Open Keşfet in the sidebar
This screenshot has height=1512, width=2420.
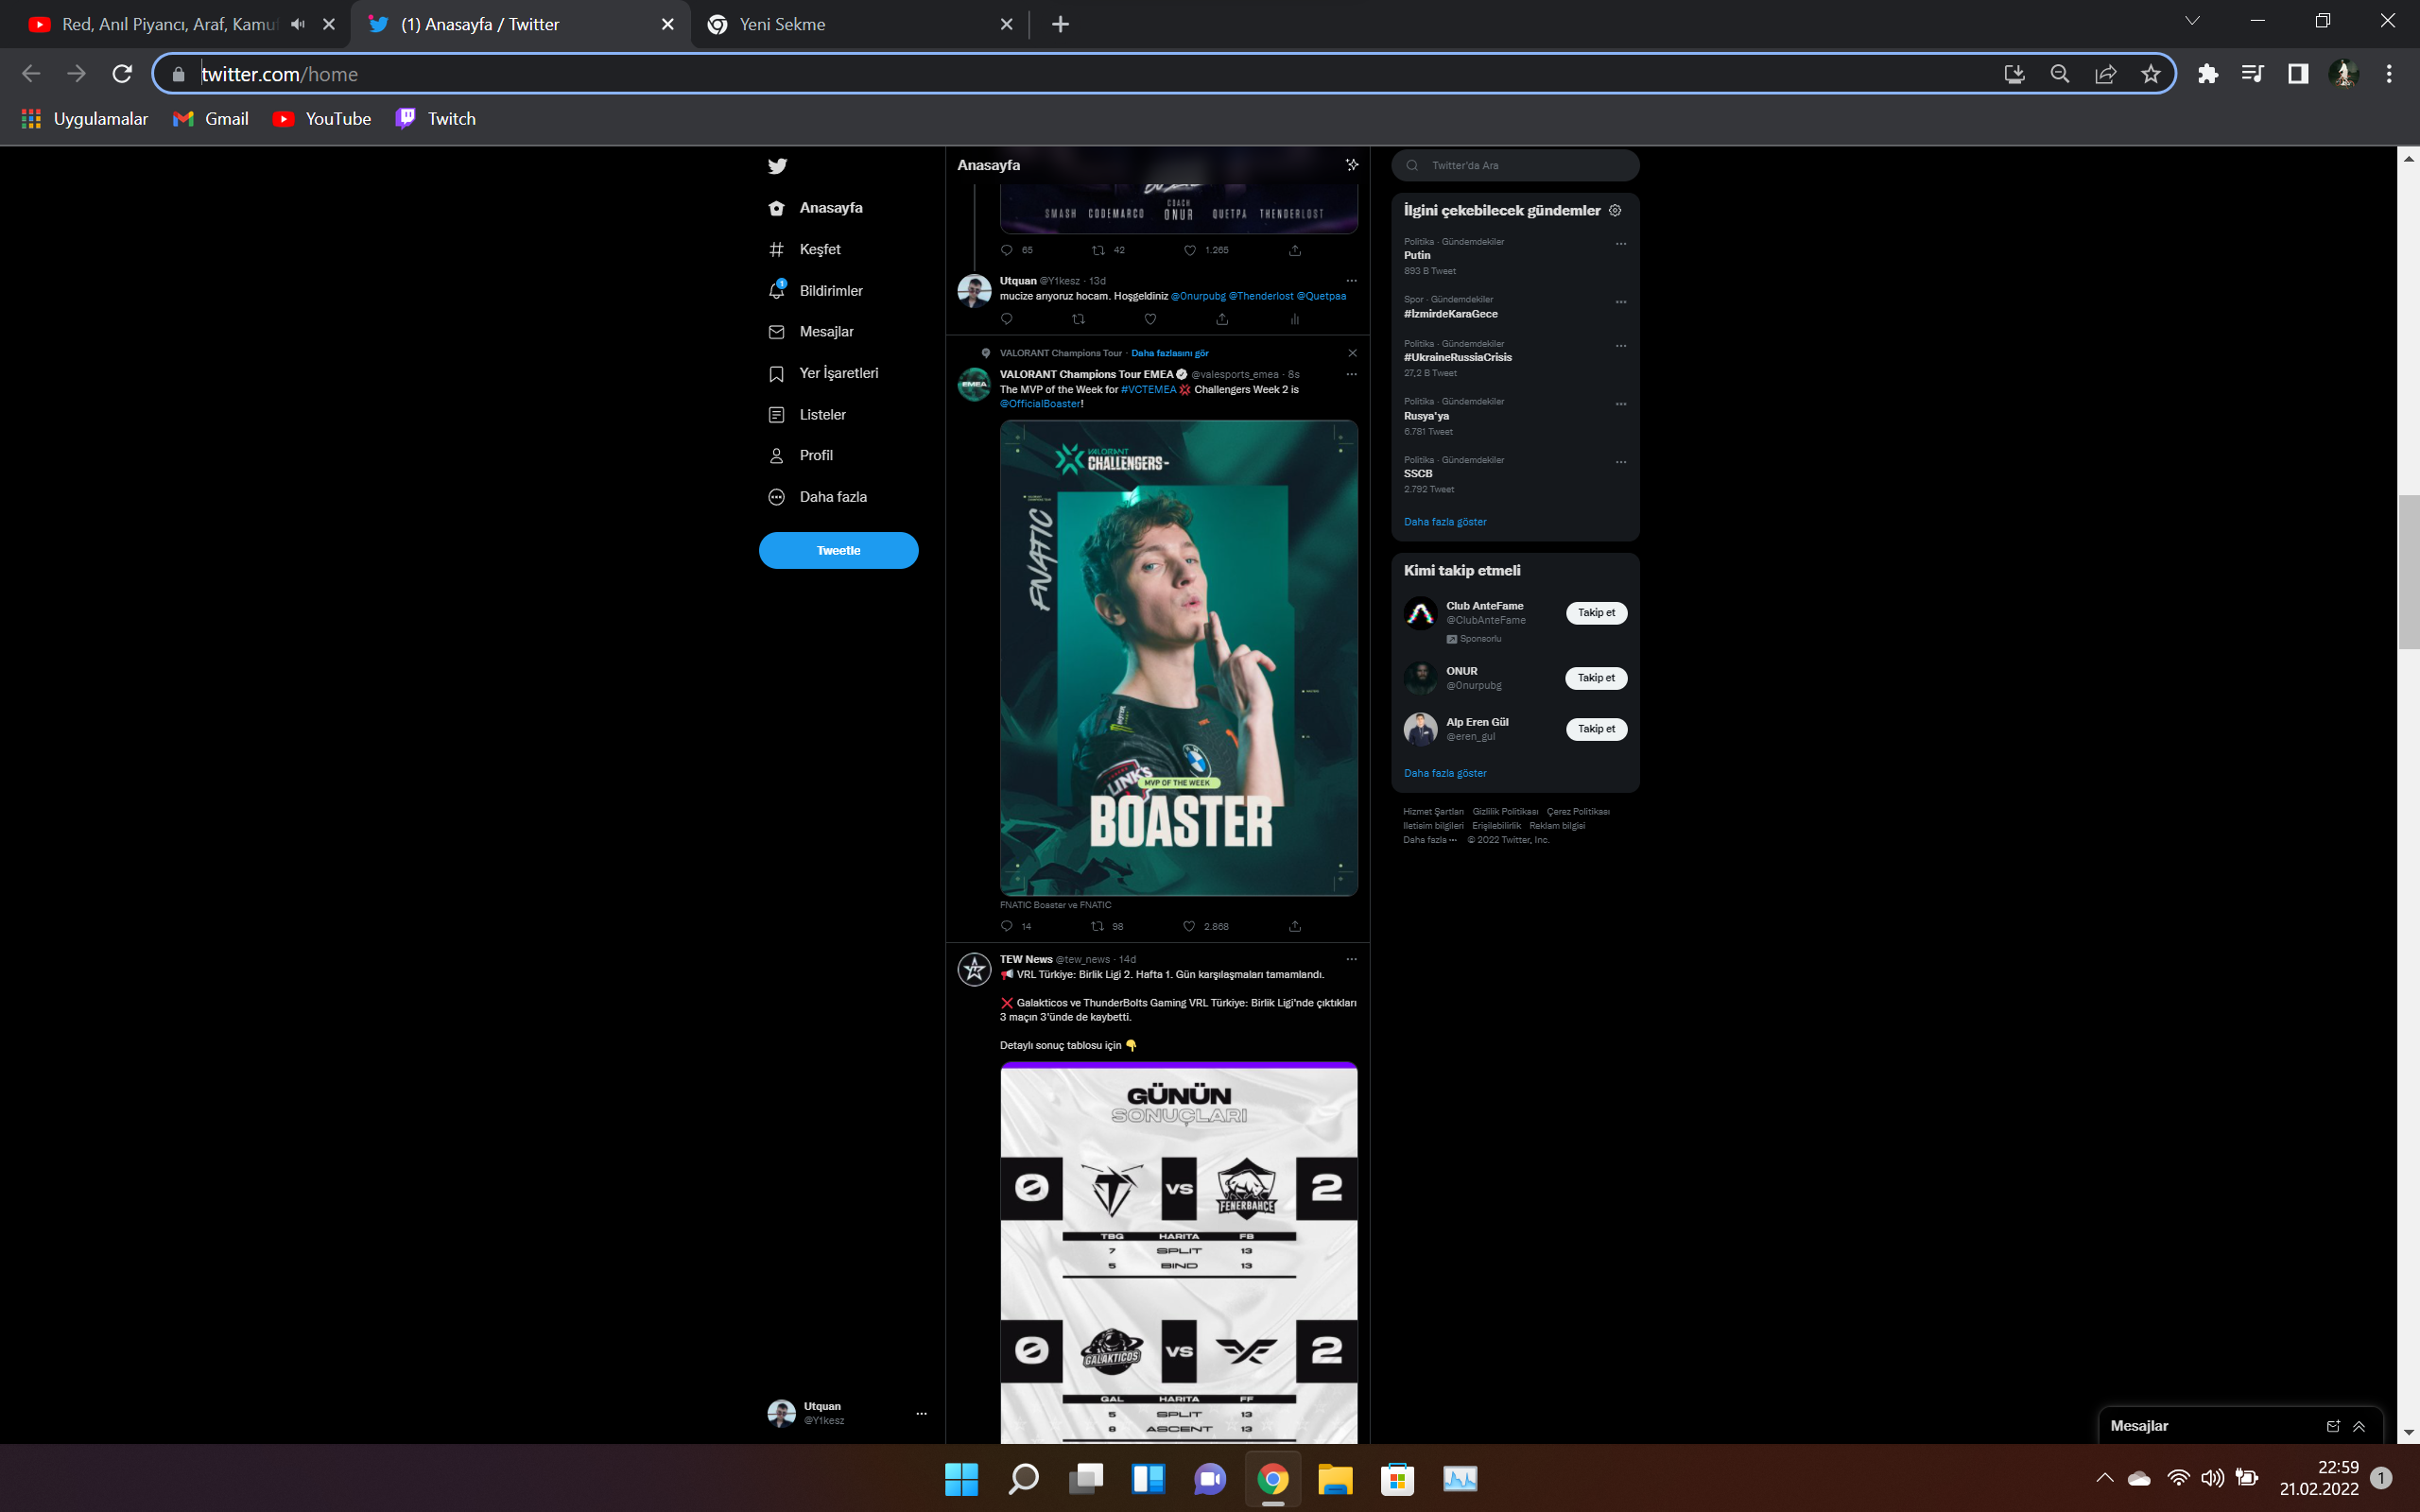pos(819,249)
